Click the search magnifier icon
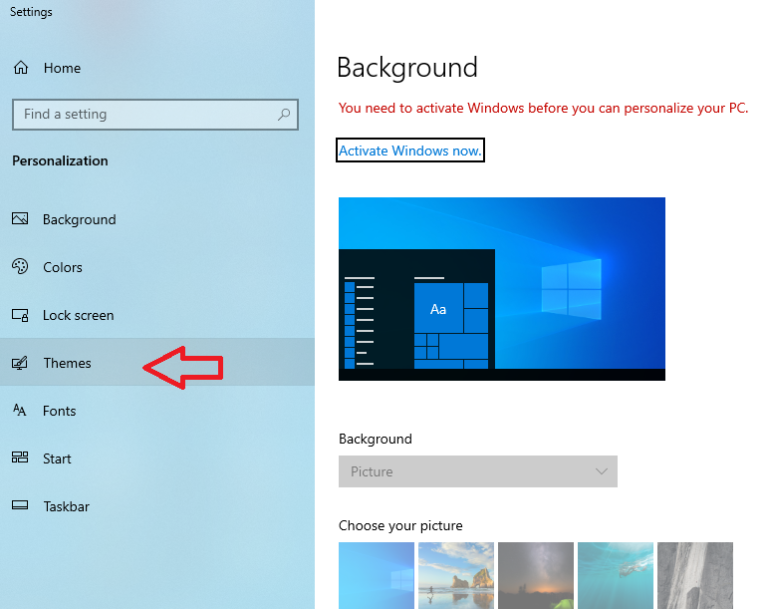This screenshot has width=768, height=609. point(284,115)
